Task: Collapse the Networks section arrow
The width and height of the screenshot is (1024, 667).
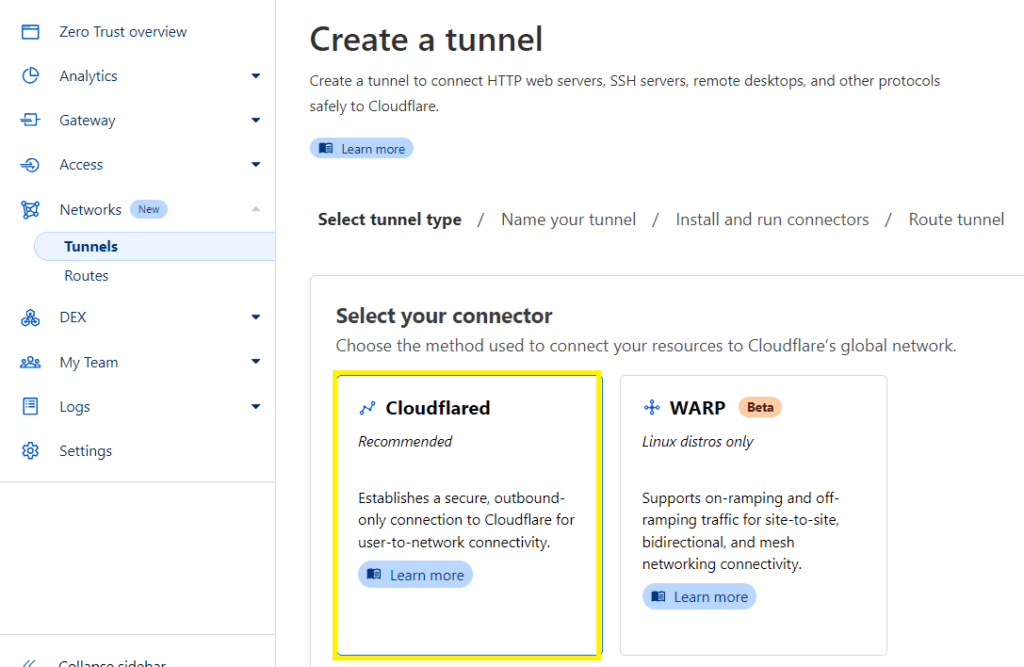Action: [256, 209]
